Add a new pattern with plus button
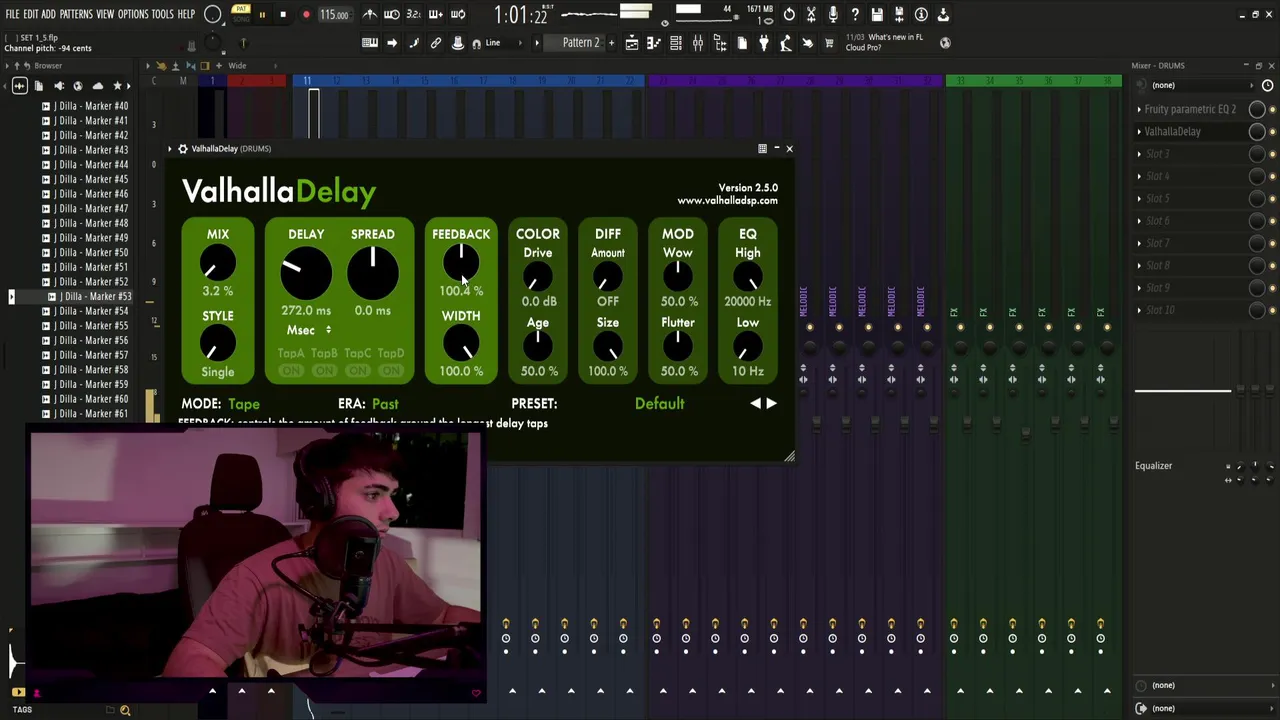 611,43
